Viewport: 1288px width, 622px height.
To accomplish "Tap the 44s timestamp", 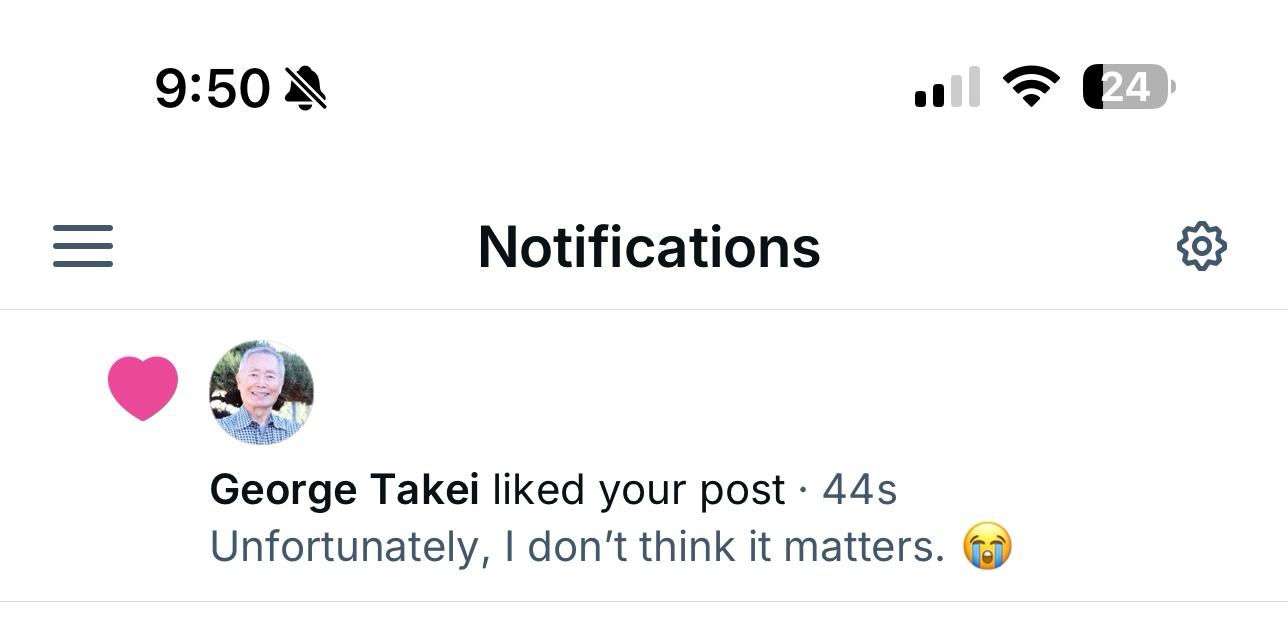I will [x=859, y=490].
